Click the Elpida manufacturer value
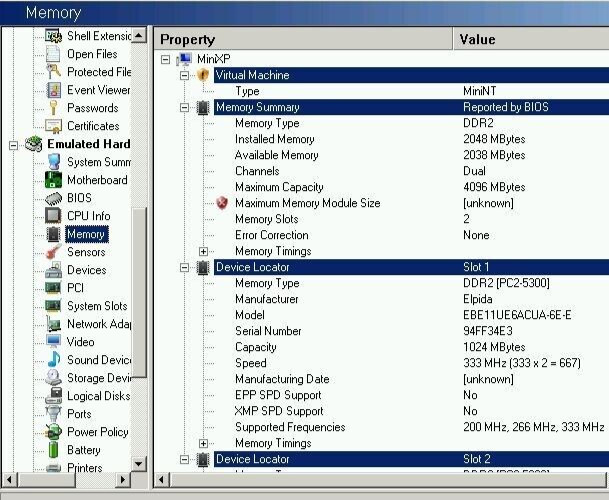Viewport: 609px width, 500px height. 478,299
